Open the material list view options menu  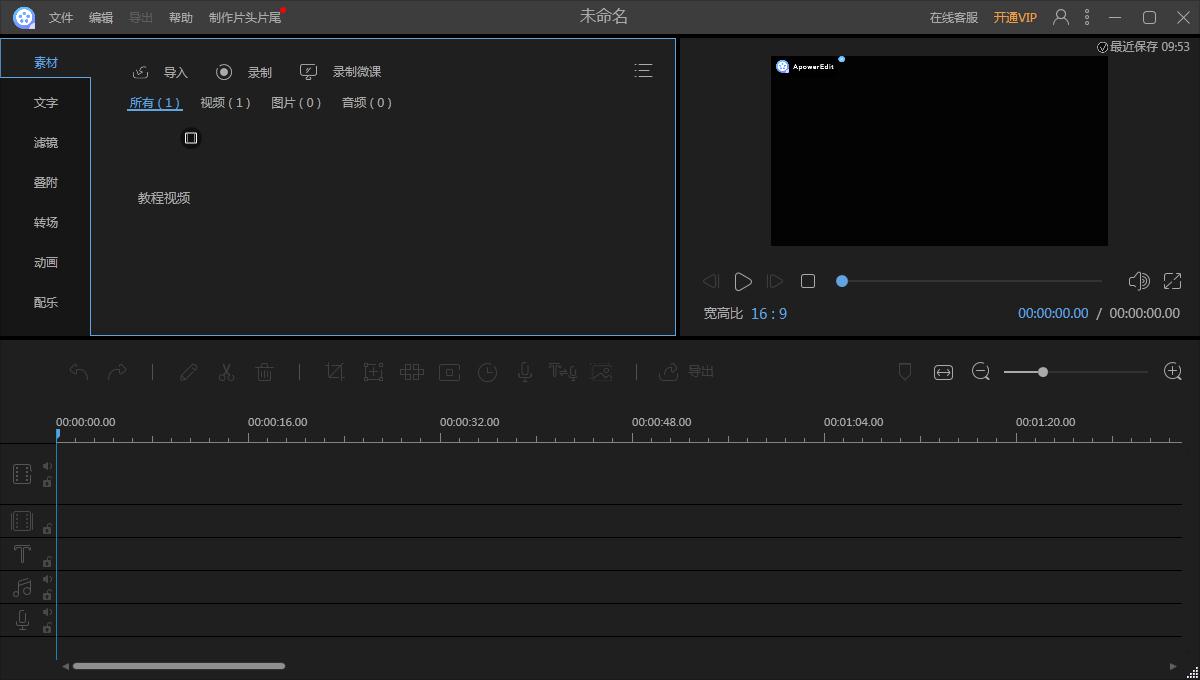(x=643, y=70)
